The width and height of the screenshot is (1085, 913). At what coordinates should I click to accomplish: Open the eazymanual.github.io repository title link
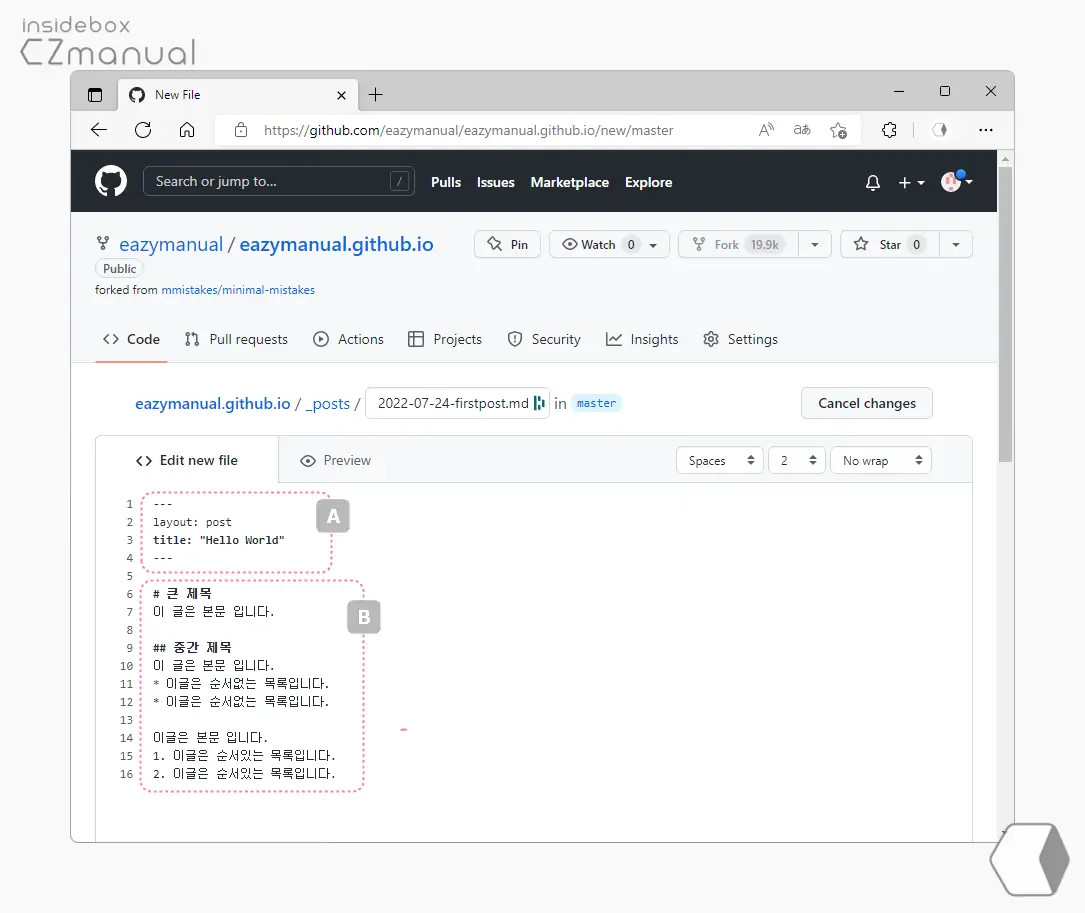tap(336, 244)
